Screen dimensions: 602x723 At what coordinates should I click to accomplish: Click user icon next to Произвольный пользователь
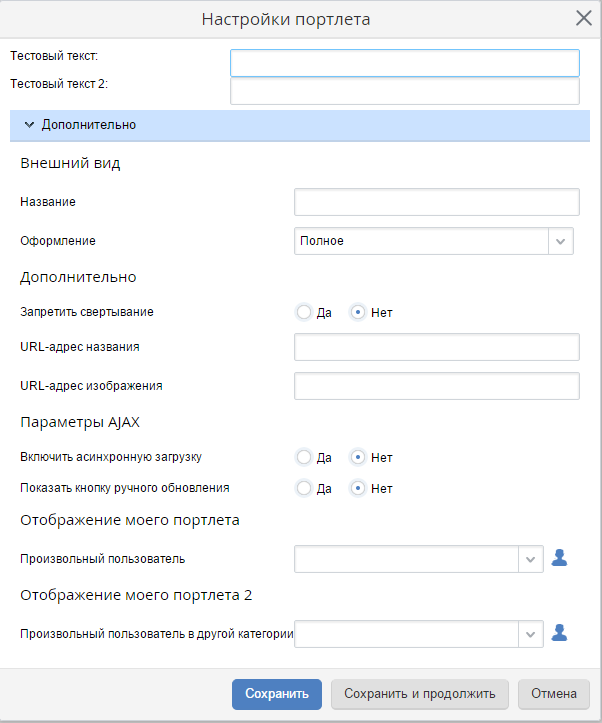pos(560,559)
